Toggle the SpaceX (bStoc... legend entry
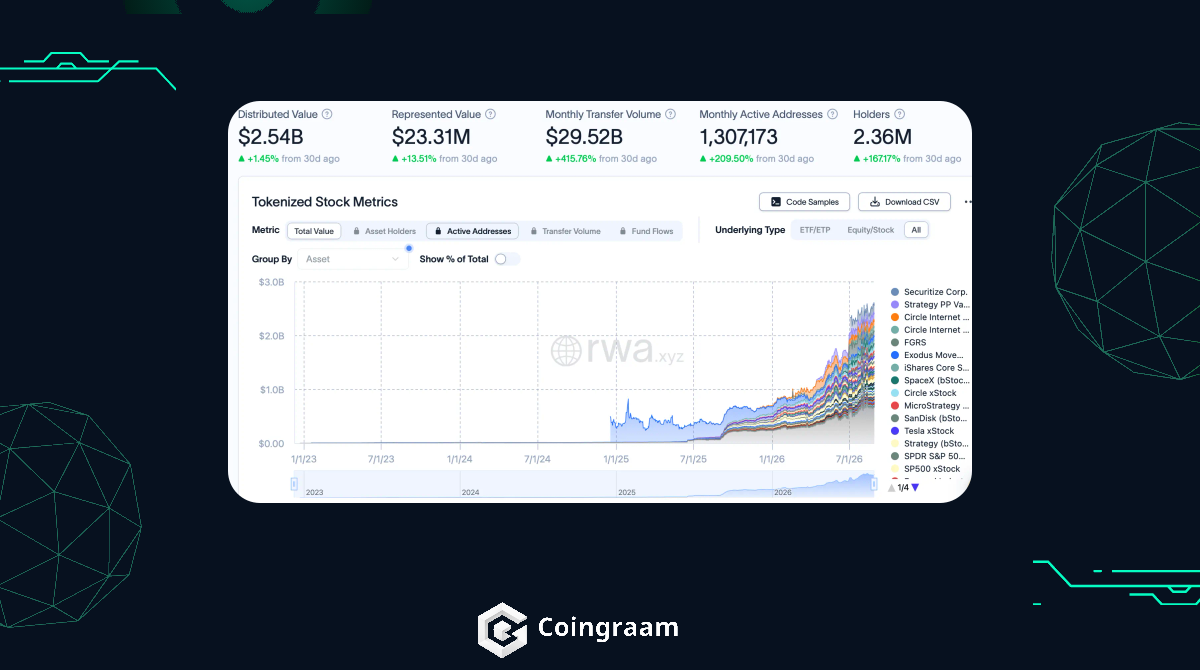1200x670 pixels. coord(929,380)
